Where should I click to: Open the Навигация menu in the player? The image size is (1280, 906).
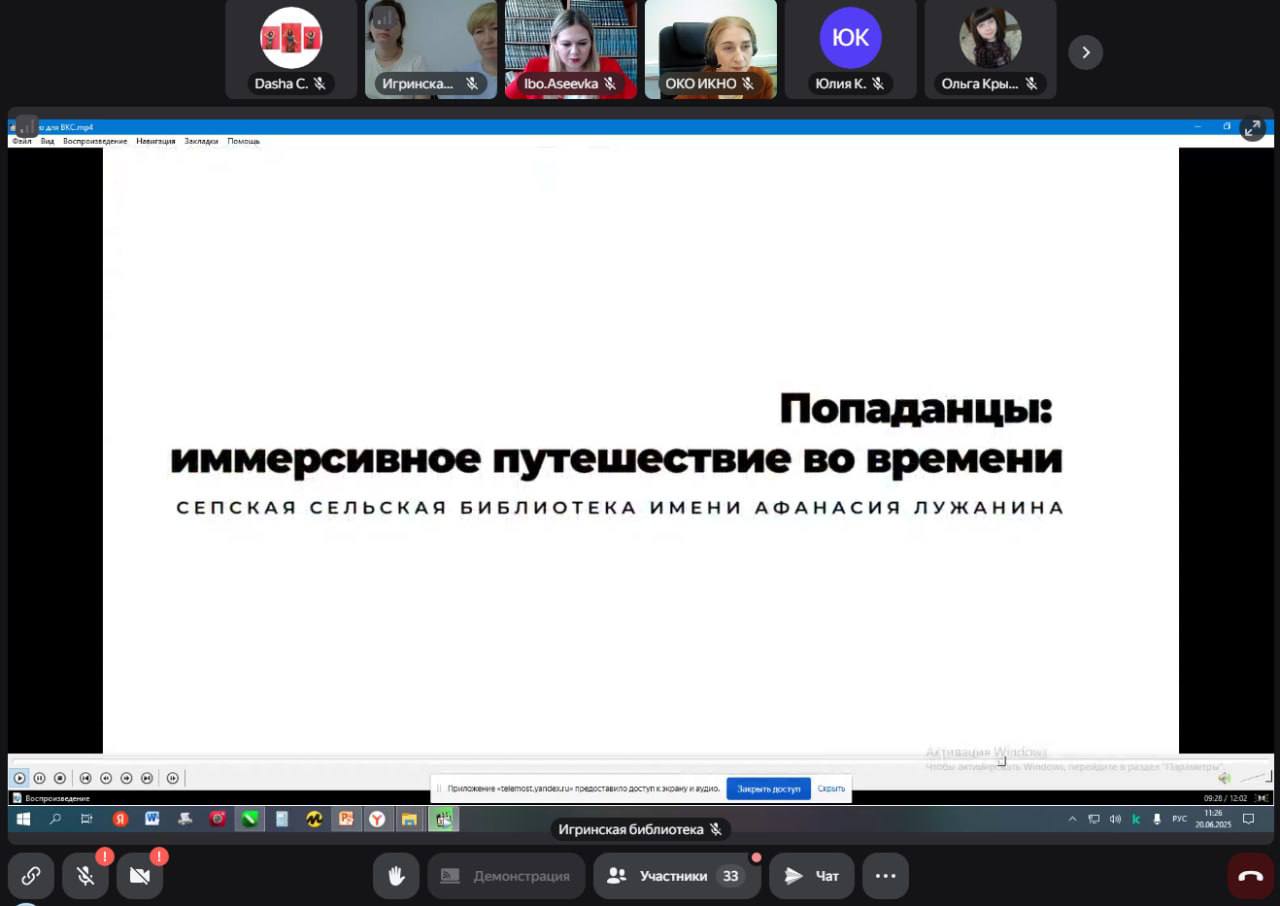click(x=156, y=141)
